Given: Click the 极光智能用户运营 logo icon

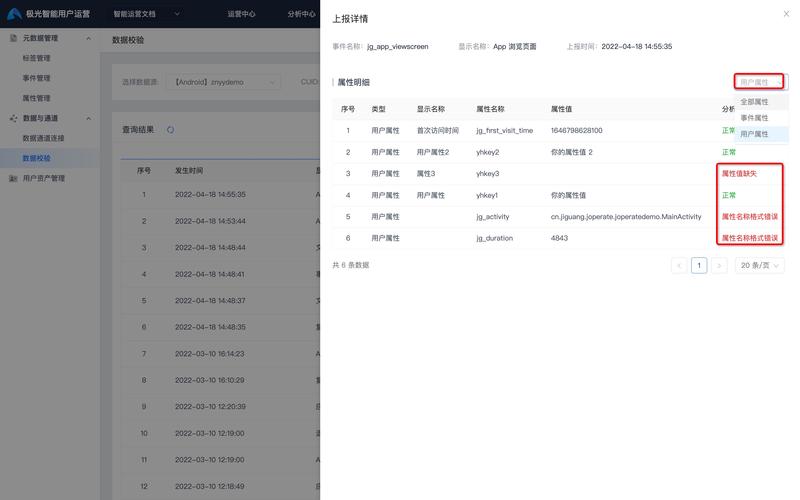Looking at the screenshot, I should [x=14, y=14].
